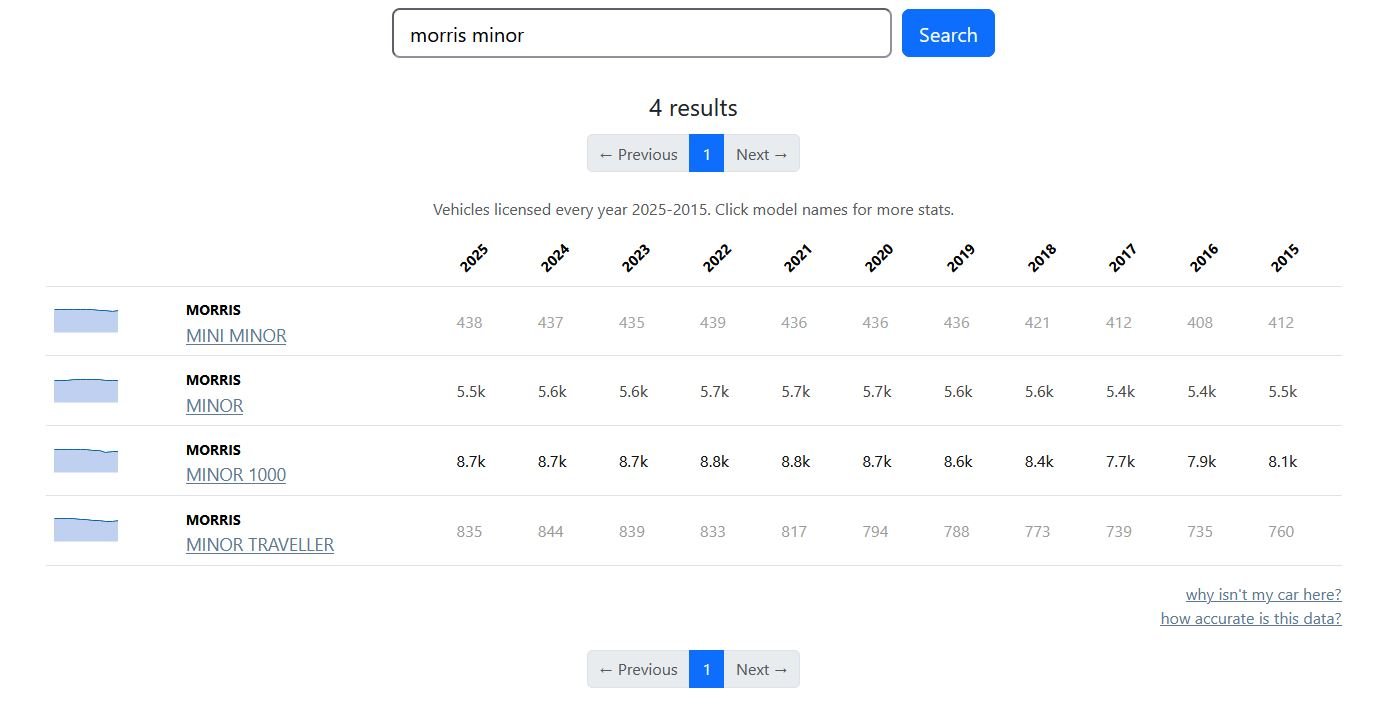
Task: Click MINOR 1000 2017 value 7.7k
Action: tap(1121, 462)
